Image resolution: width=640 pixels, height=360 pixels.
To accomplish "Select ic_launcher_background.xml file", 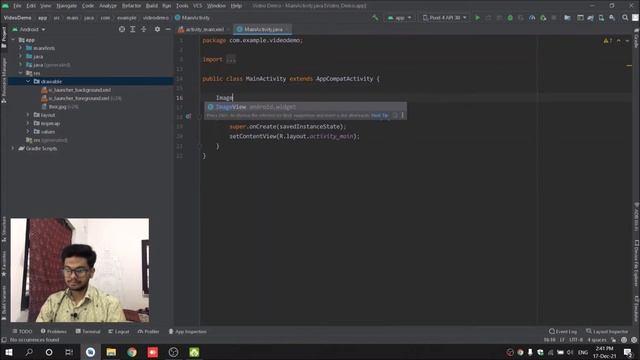I will (76, 90).
